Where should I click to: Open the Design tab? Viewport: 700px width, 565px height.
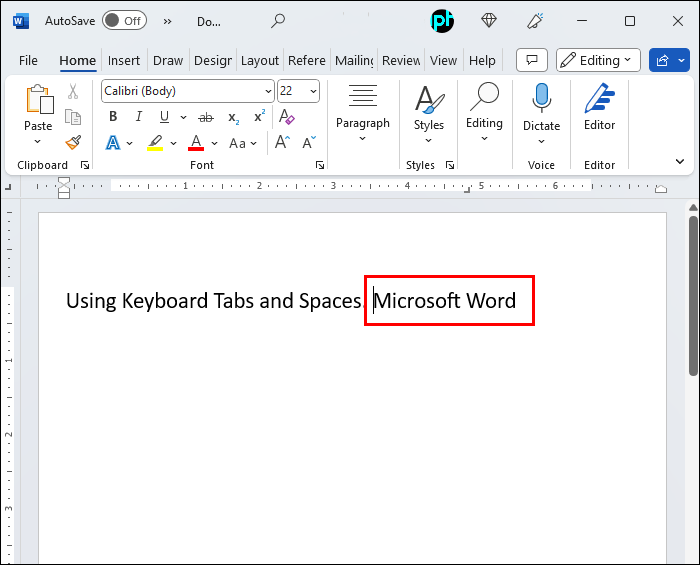click(212, 60)
